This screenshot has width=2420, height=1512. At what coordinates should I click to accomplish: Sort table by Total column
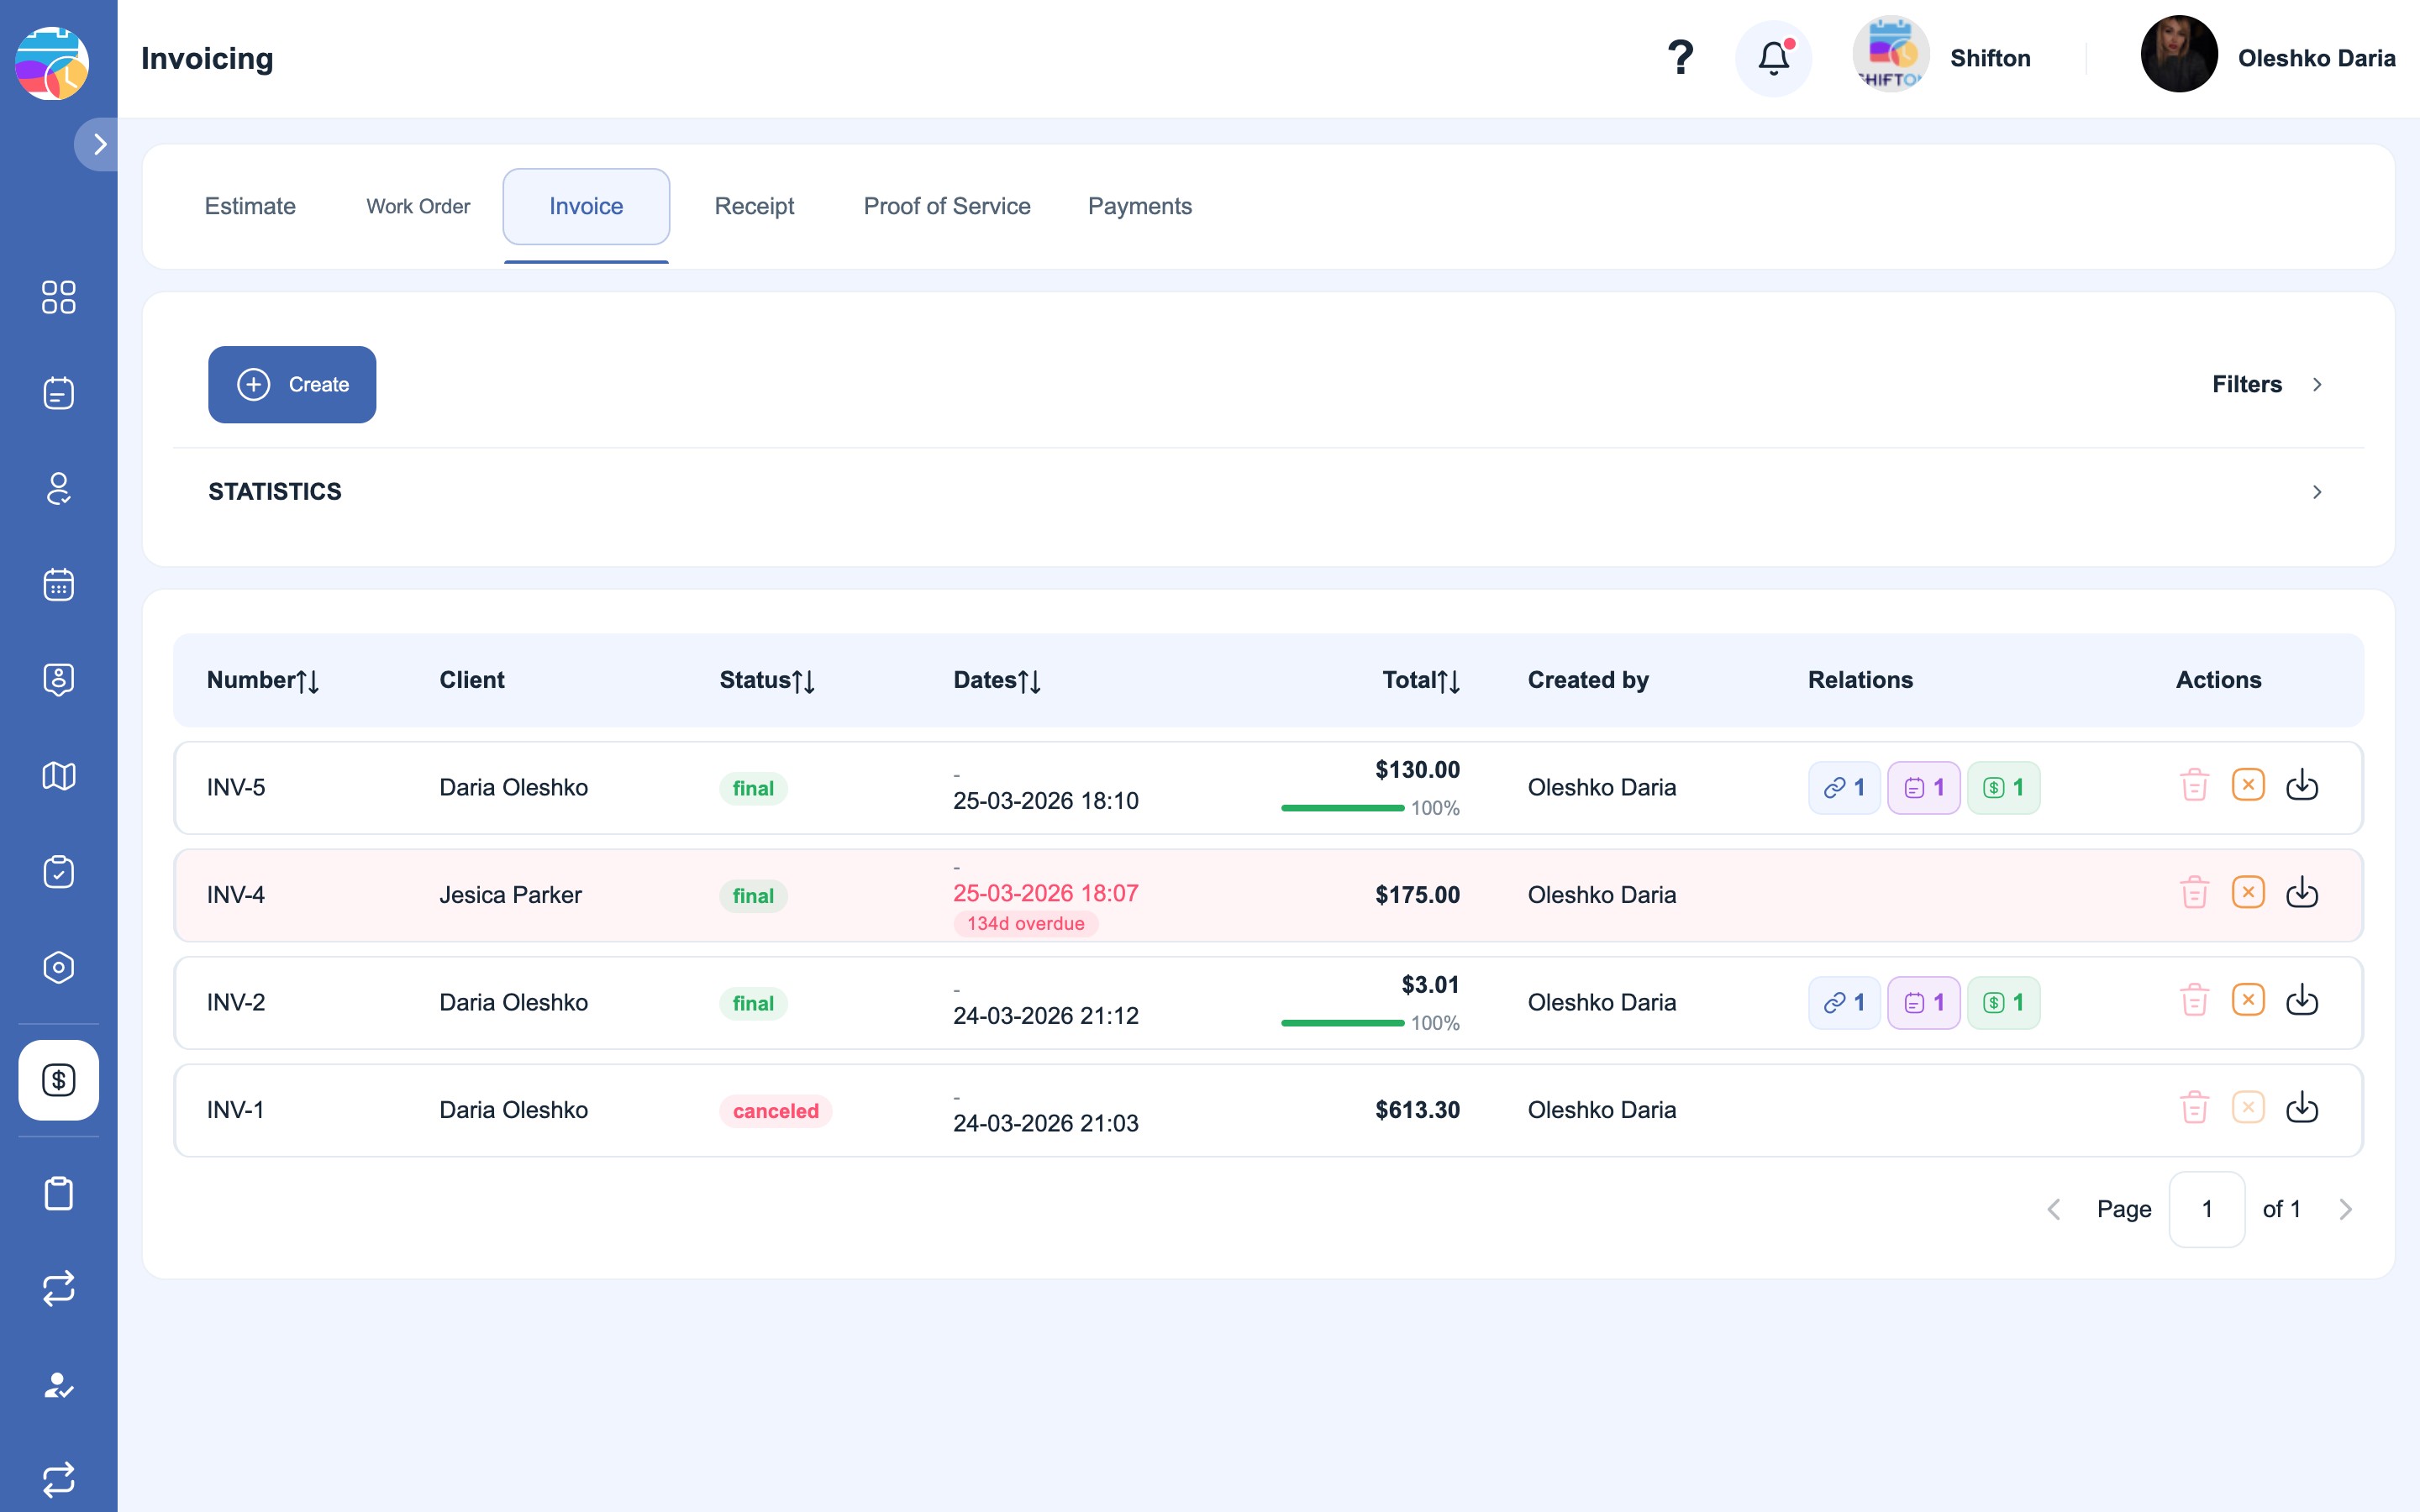tap(1421, 680)
